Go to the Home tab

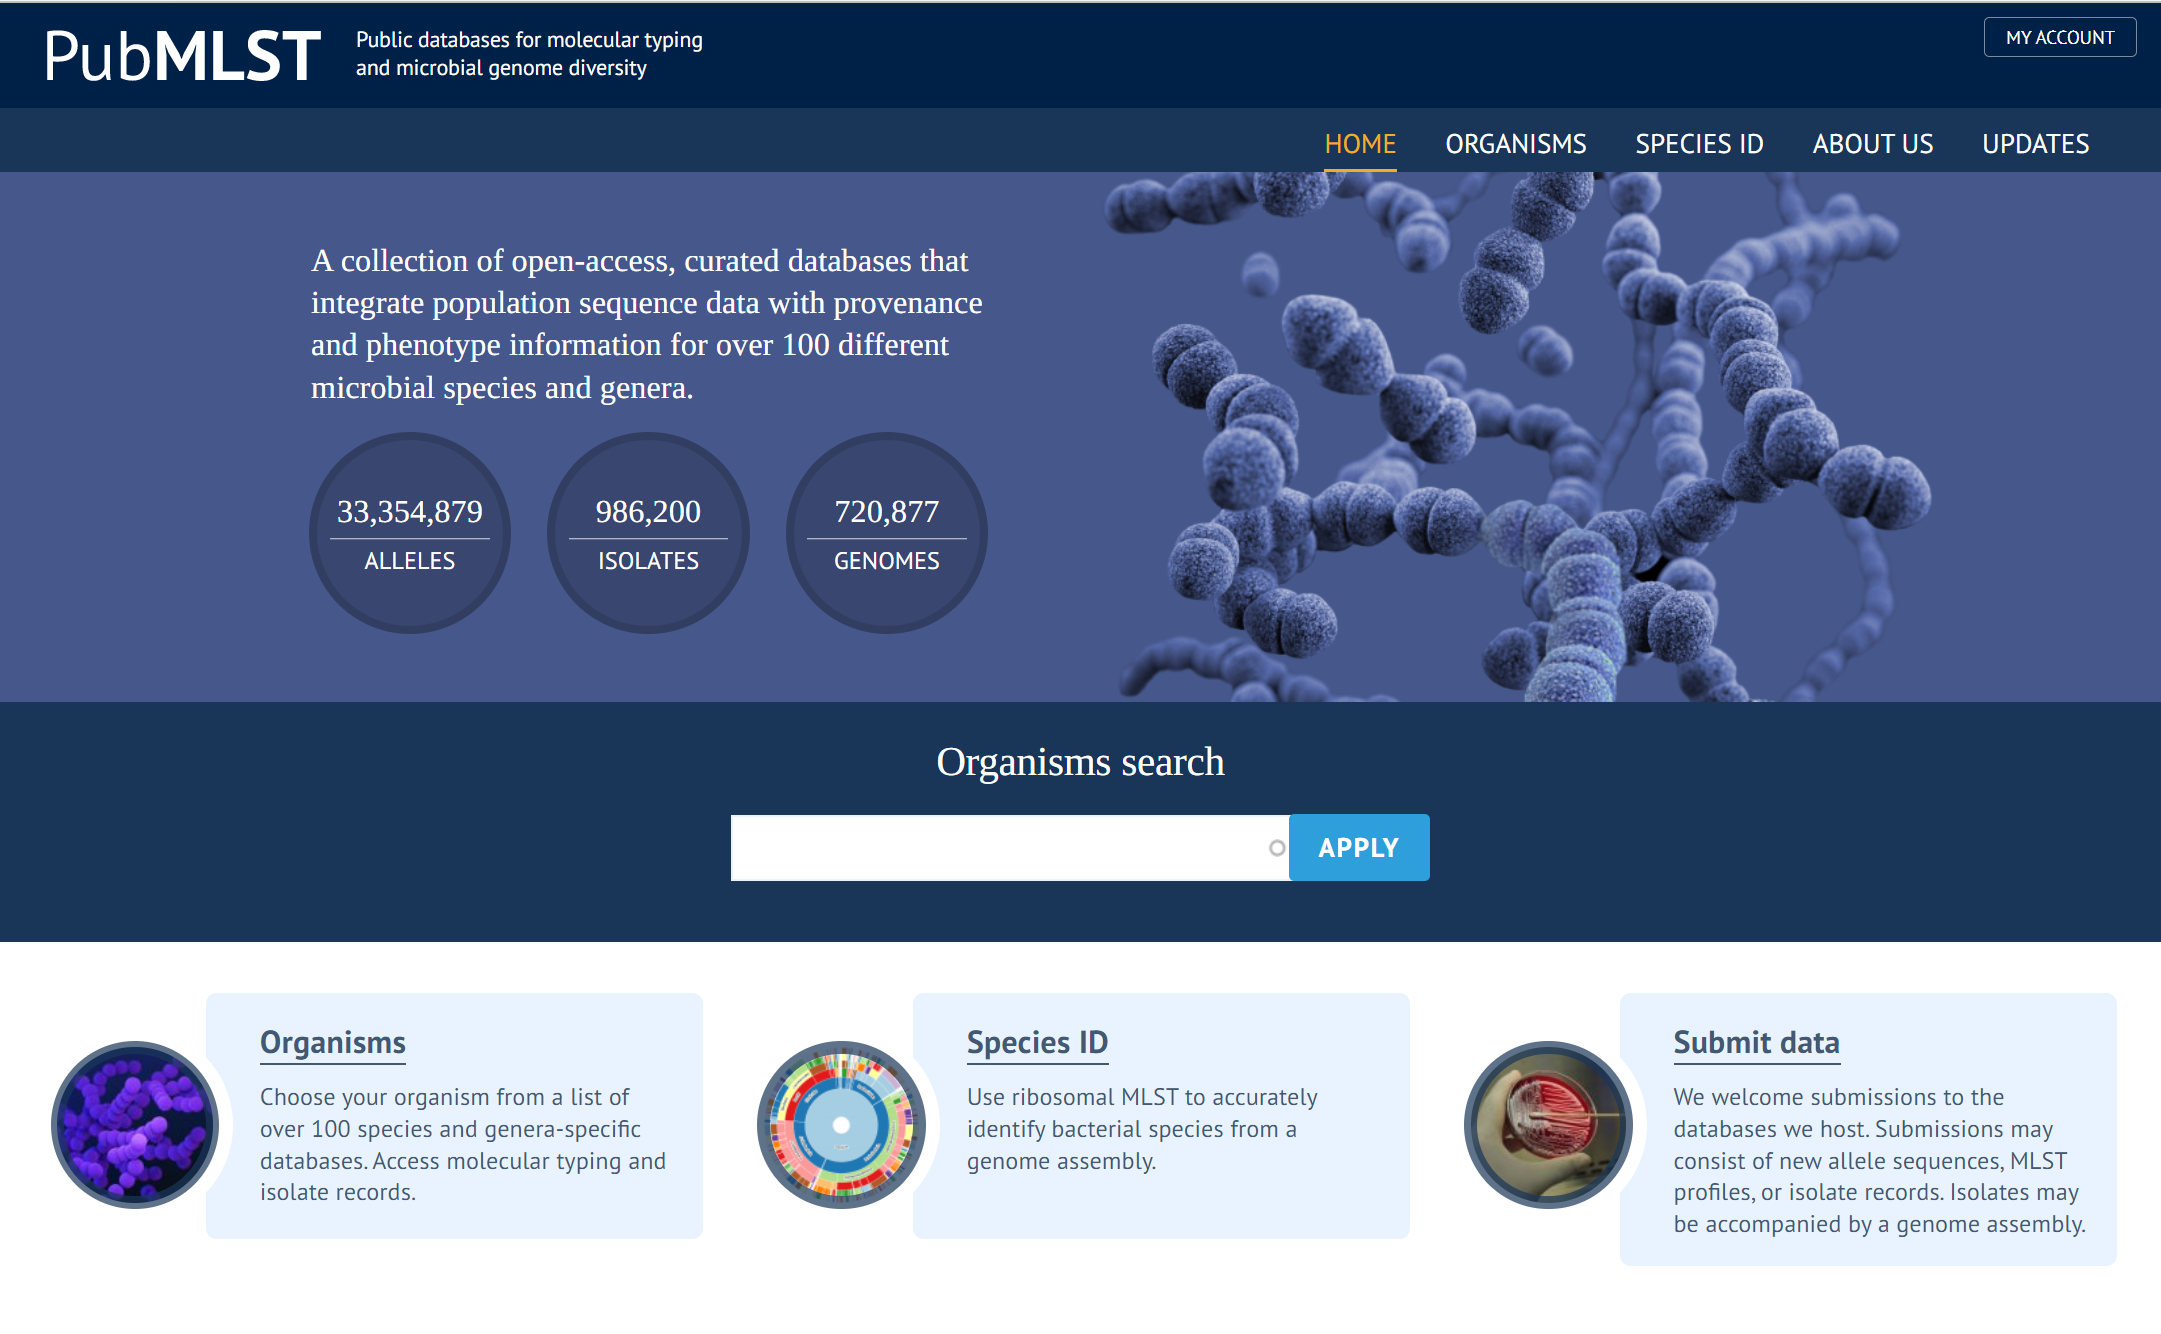coord(1360,144)
